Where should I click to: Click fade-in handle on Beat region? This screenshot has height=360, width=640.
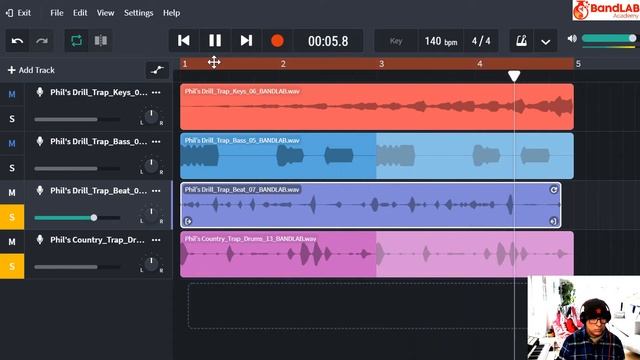188,221
